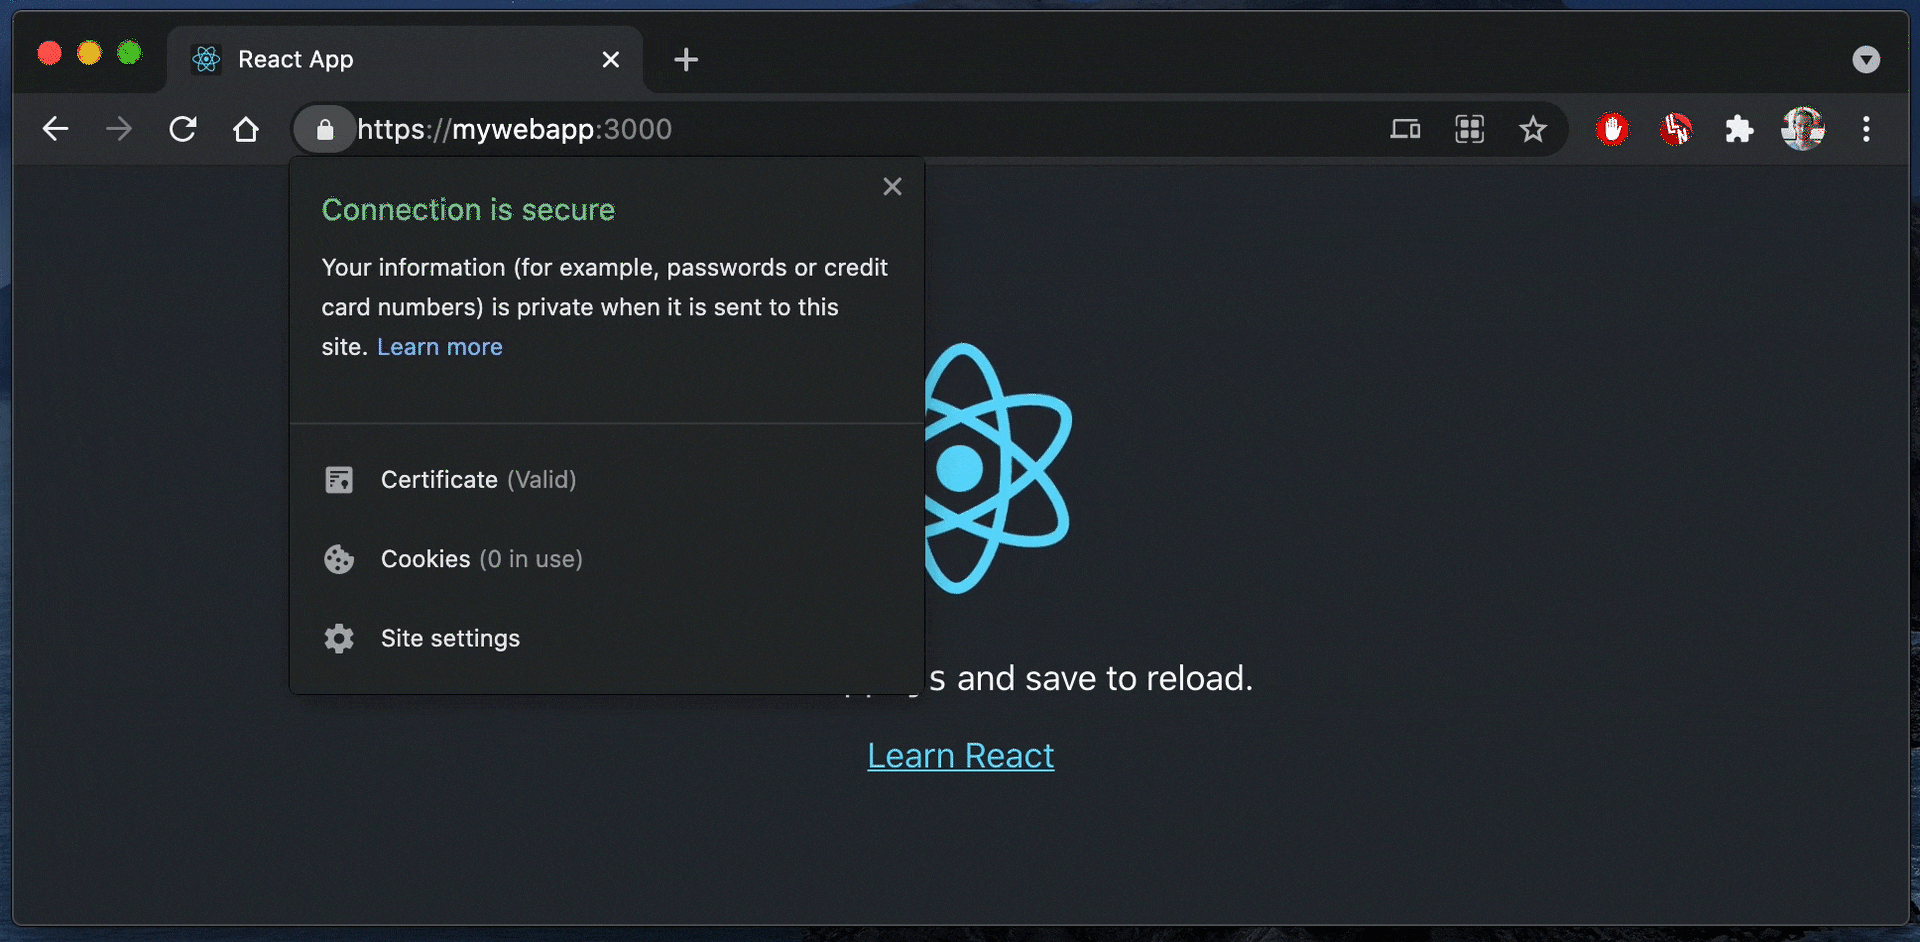The image size is (1920, 942).
Task: Open Chrome's three-dot menu
Action: tap(1866, 129)
